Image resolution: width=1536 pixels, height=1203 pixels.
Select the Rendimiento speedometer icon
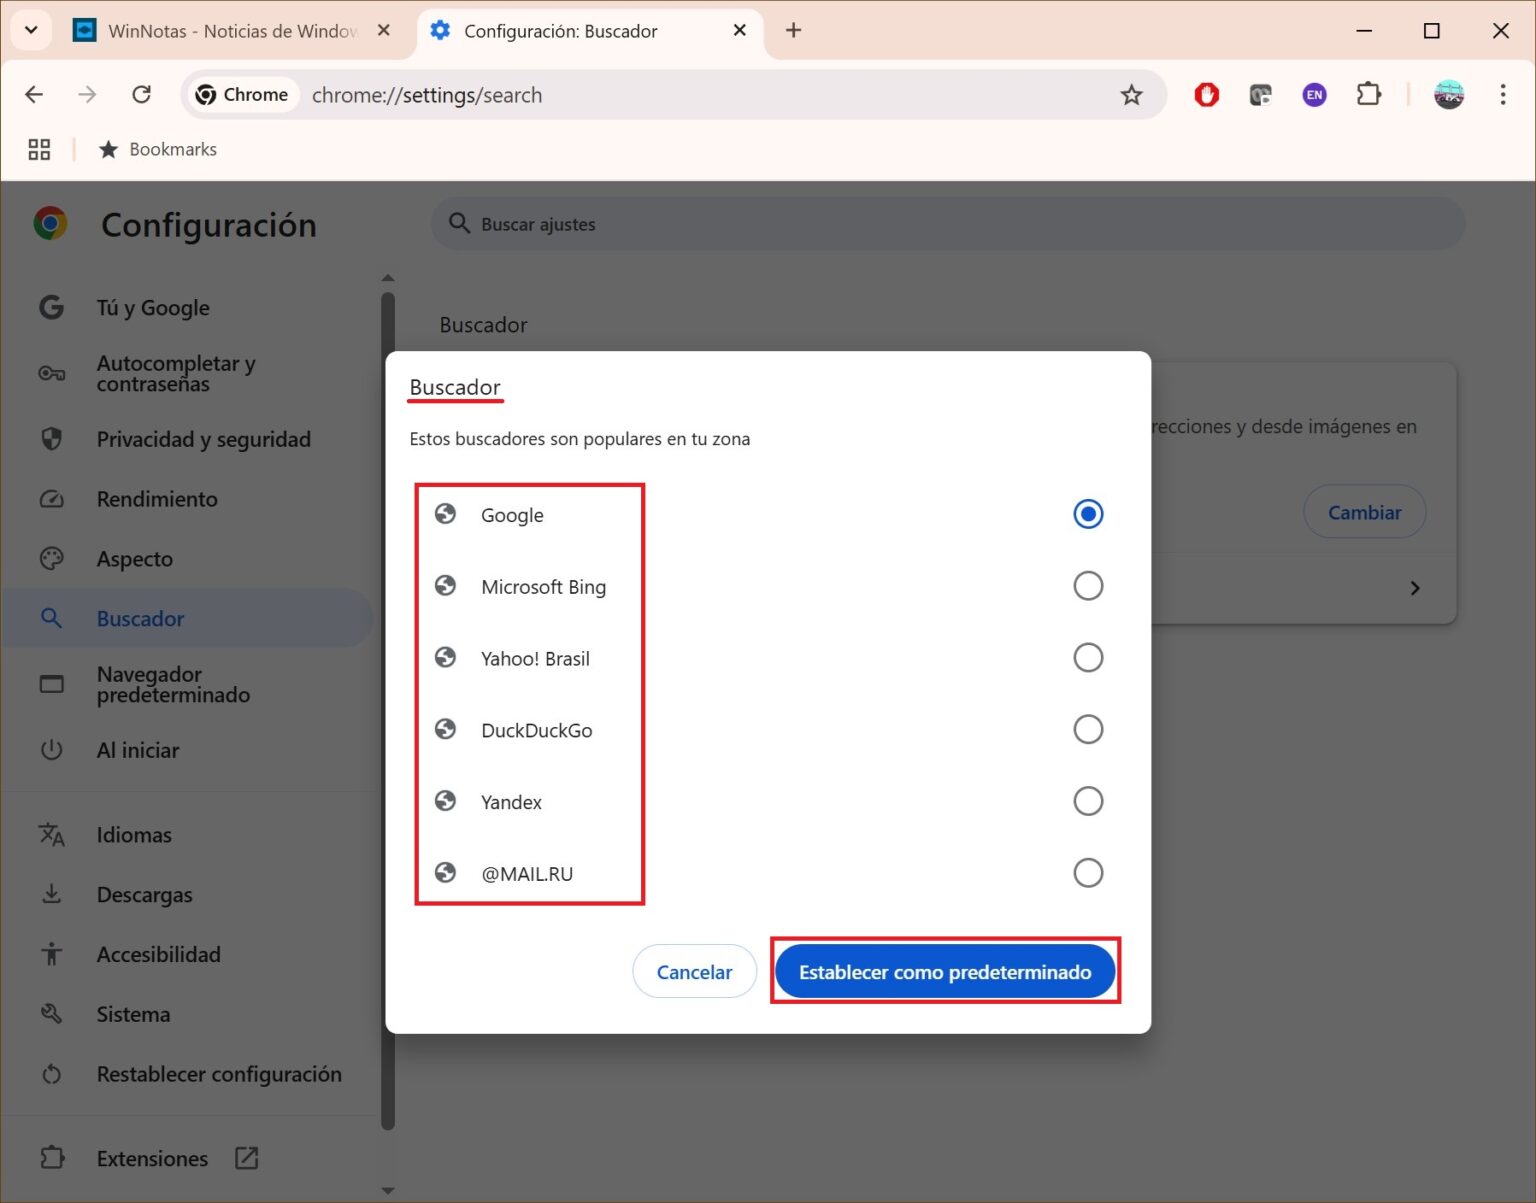51,498
